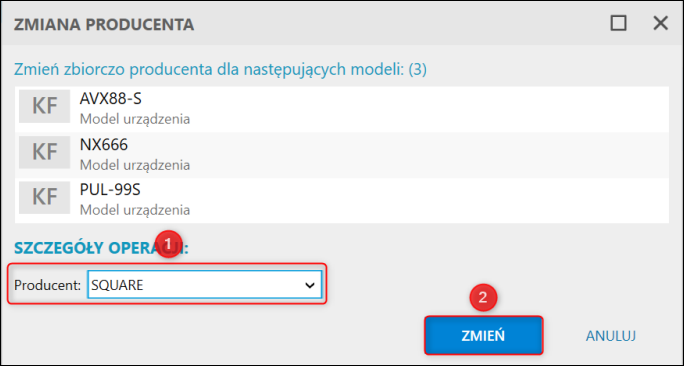
Task: Click the KF icon beside NX666
Action: [x=44, y=152]
